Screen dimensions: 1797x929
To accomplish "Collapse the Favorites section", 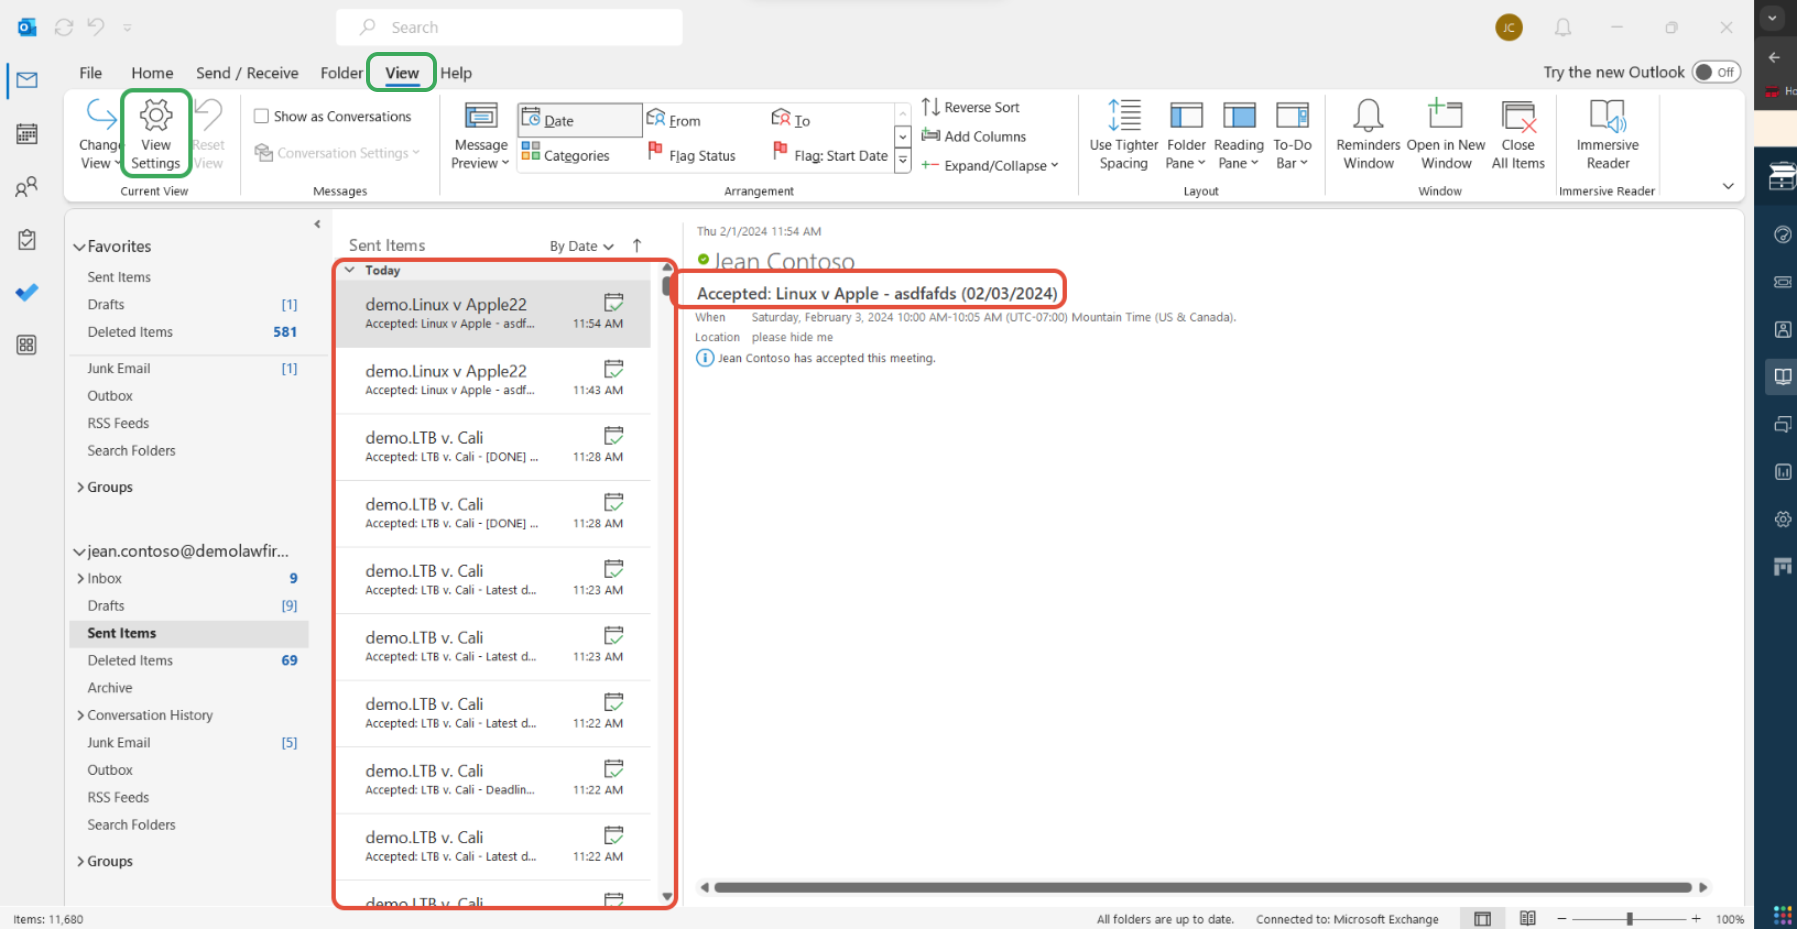I will click(x=79, y=247).
